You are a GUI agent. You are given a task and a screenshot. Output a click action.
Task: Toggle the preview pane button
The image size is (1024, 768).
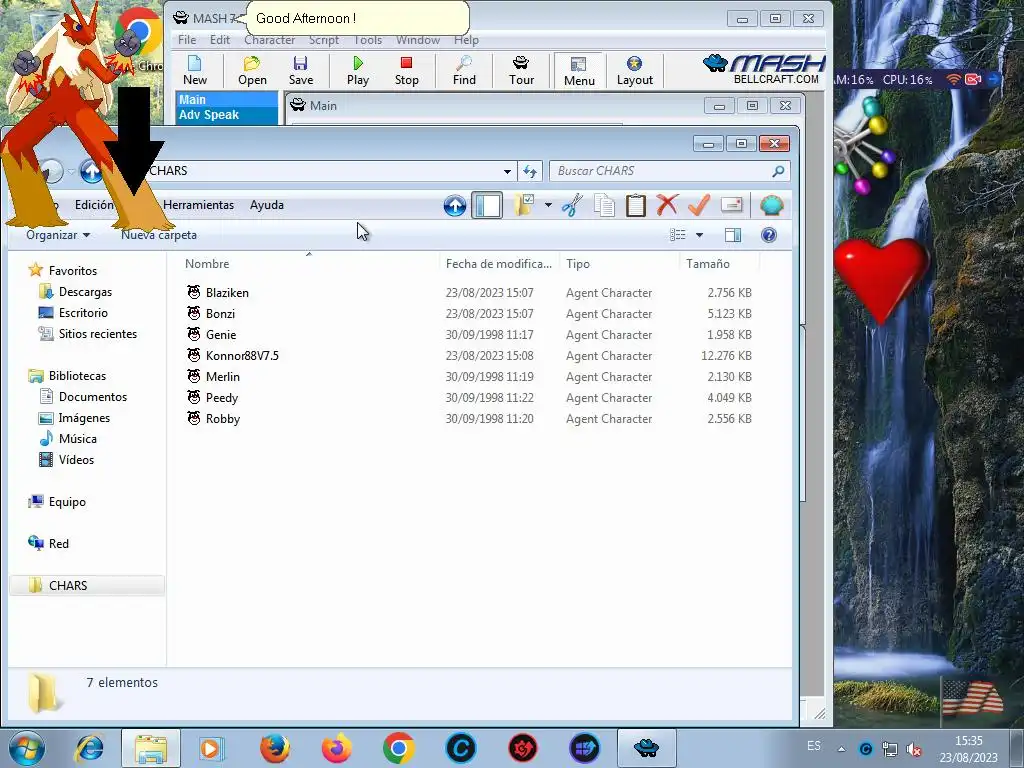pyautogui.click(x=733, y=235)
